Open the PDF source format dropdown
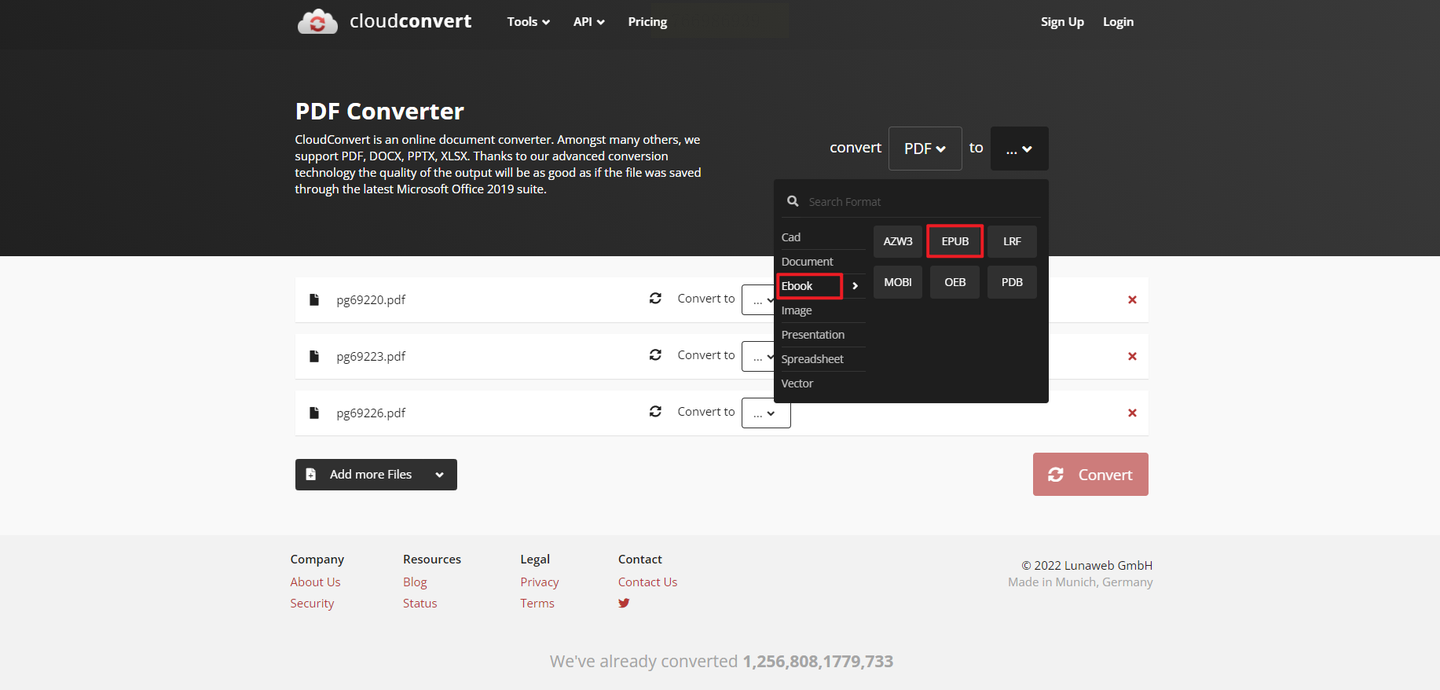This screenshot has height=690, width=1440. coord(924,148)
